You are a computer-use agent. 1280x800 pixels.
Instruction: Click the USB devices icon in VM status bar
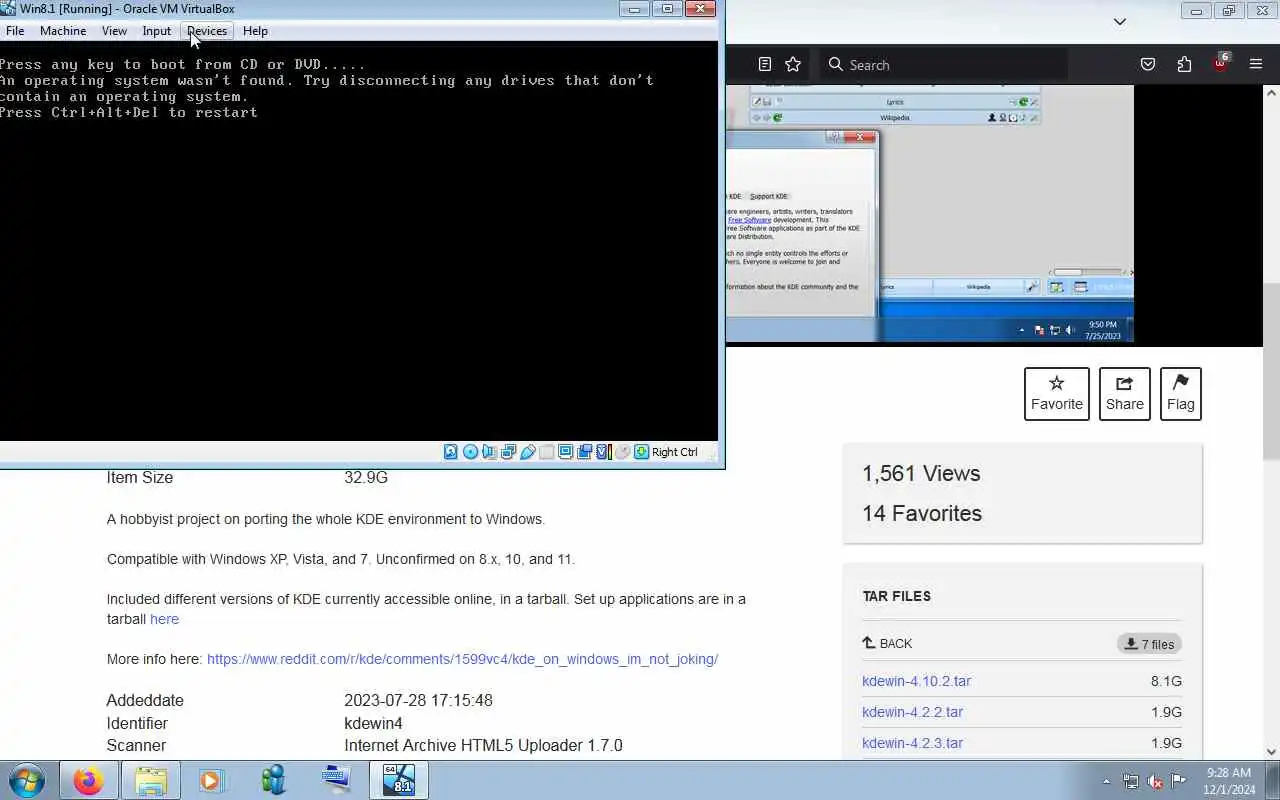527,452
